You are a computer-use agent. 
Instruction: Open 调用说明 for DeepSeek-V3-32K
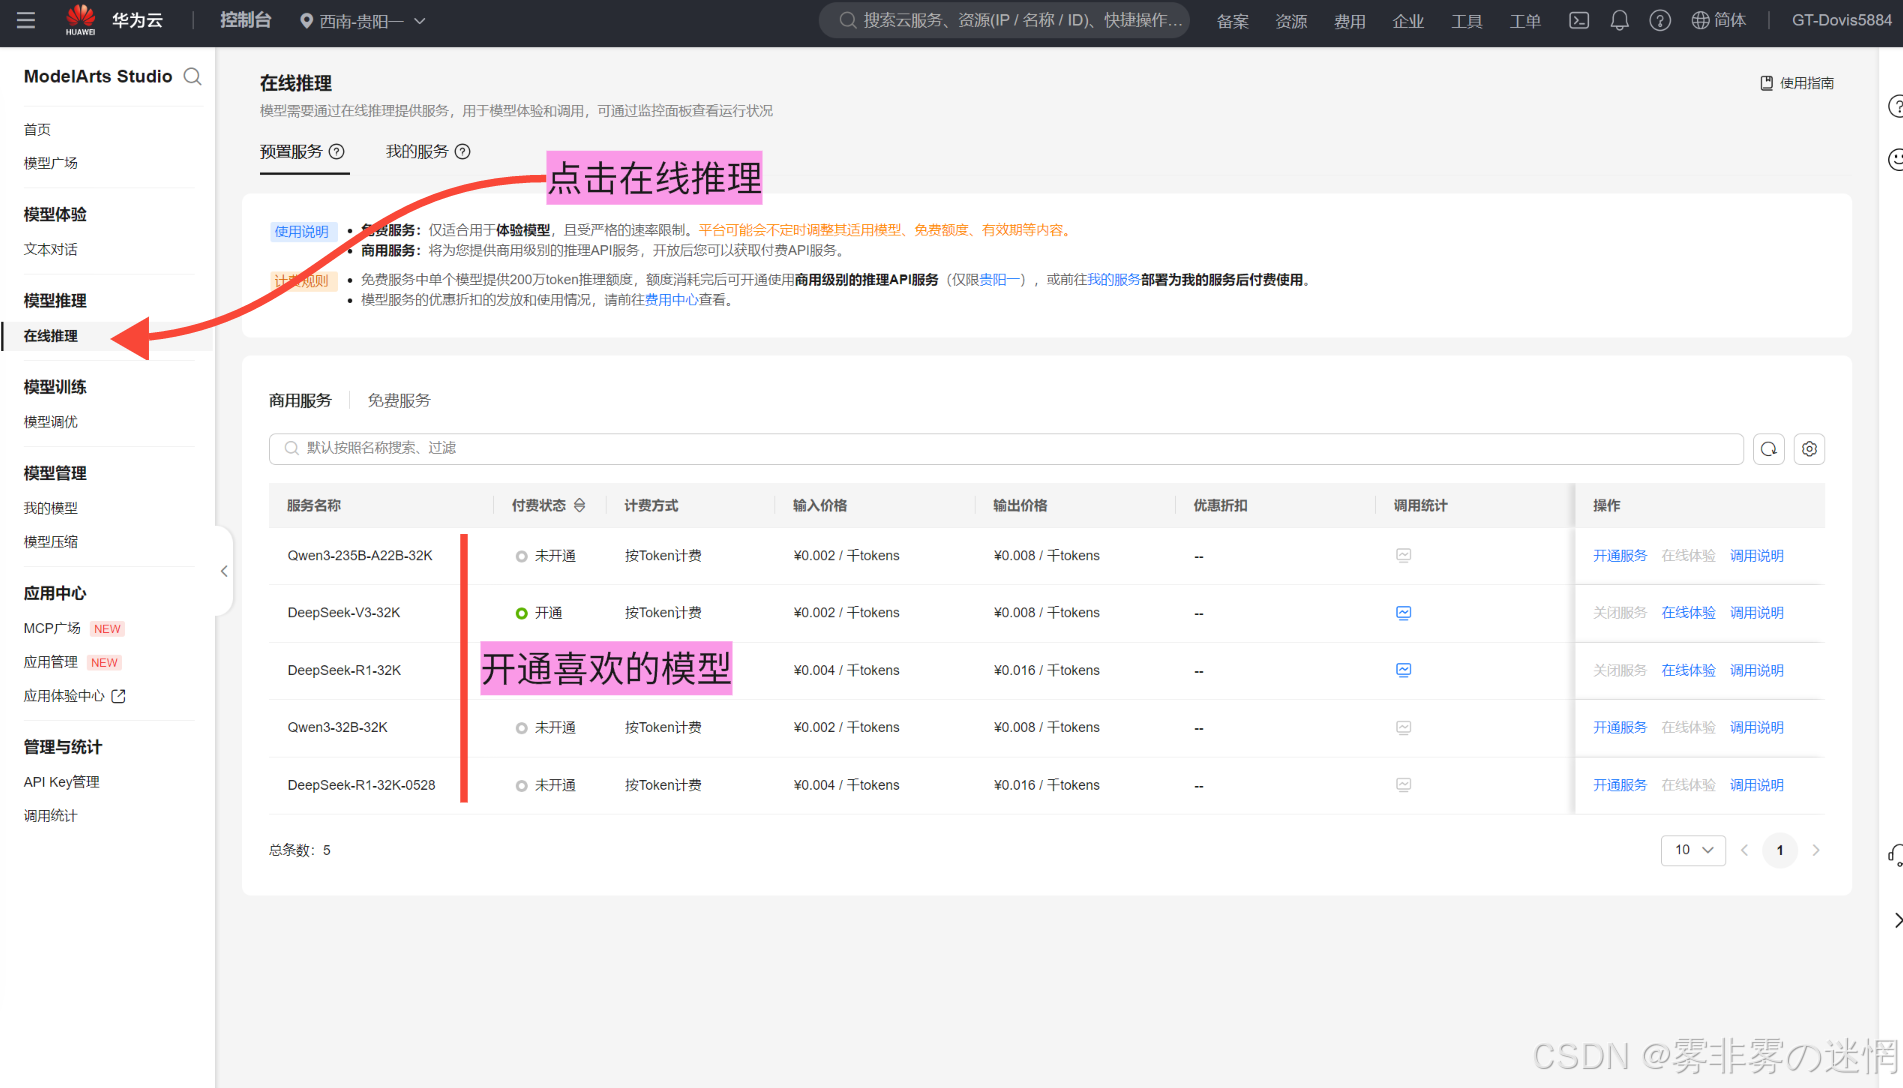pyautogui.click(x=1757, y=613)
